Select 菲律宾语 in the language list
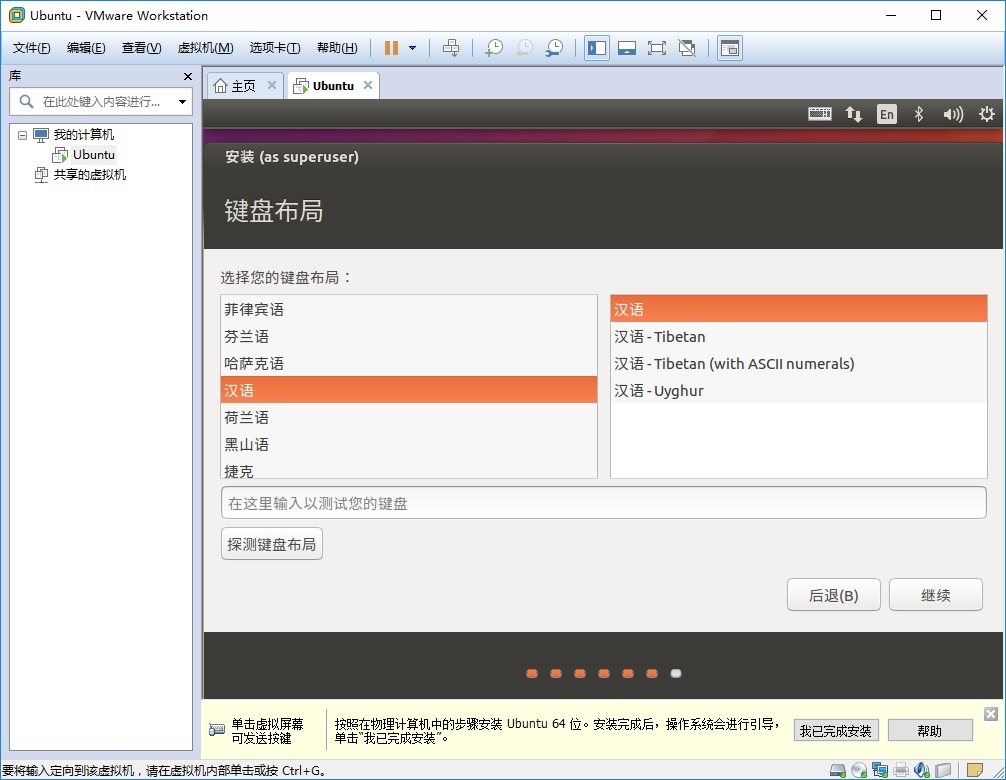This screenshot has height=780, width=1006. (x=409, y=309)
